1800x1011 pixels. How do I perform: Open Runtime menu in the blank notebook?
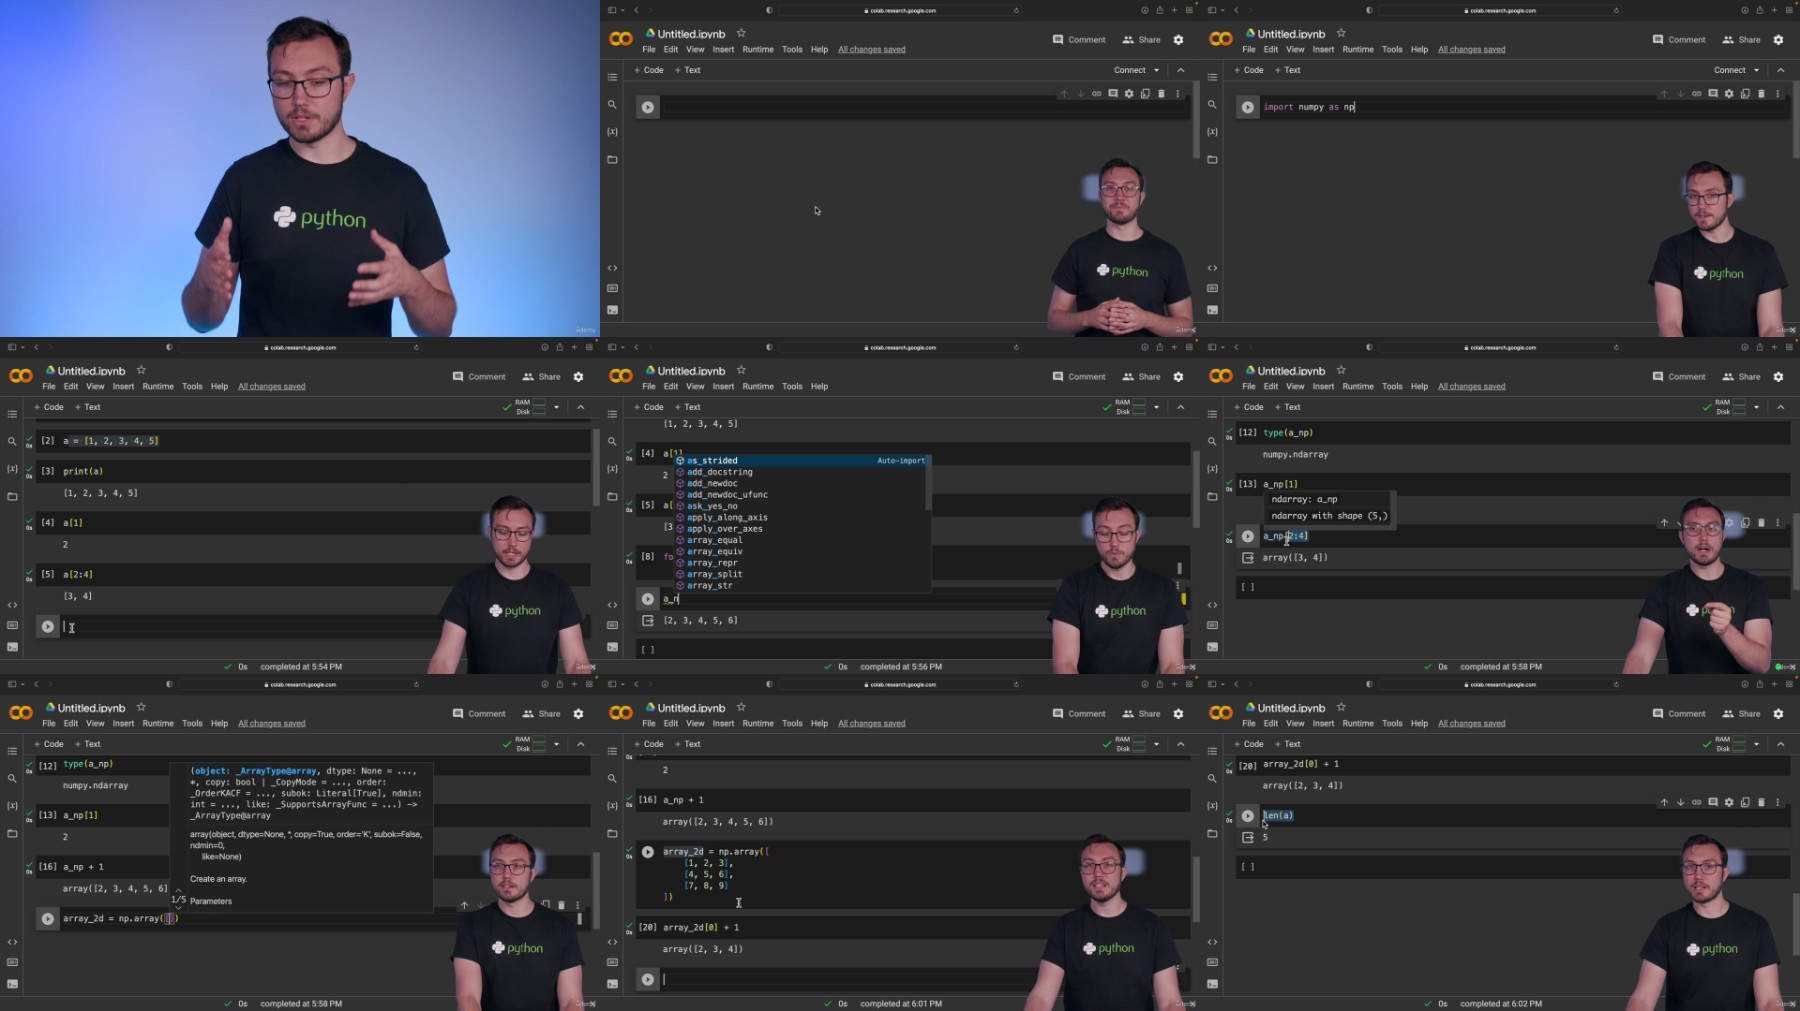click(758, 49)
